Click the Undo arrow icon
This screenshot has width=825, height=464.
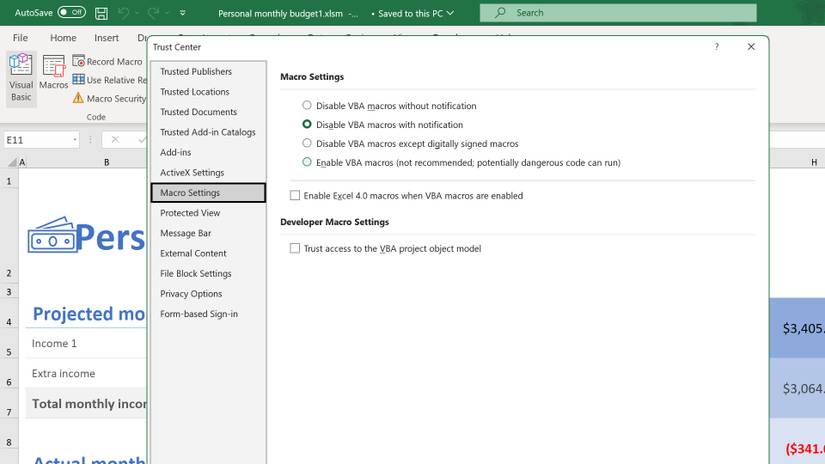[124, 13]
